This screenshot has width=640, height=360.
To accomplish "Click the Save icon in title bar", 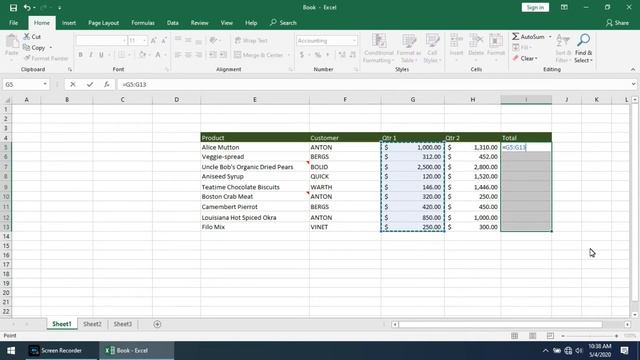I will pyautogui.click(x=13, y=7).
